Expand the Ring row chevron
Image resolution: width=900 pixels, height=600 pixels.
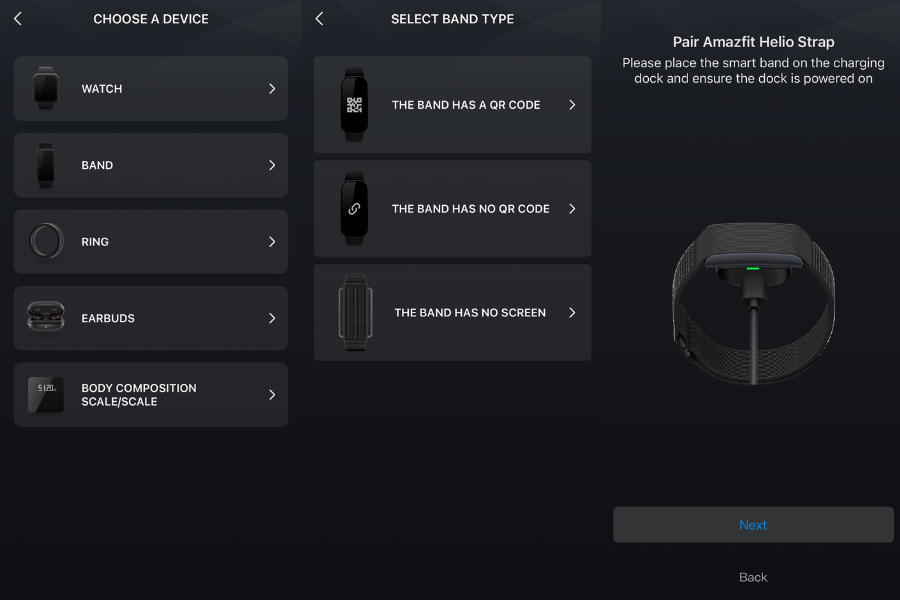(272, 241)
